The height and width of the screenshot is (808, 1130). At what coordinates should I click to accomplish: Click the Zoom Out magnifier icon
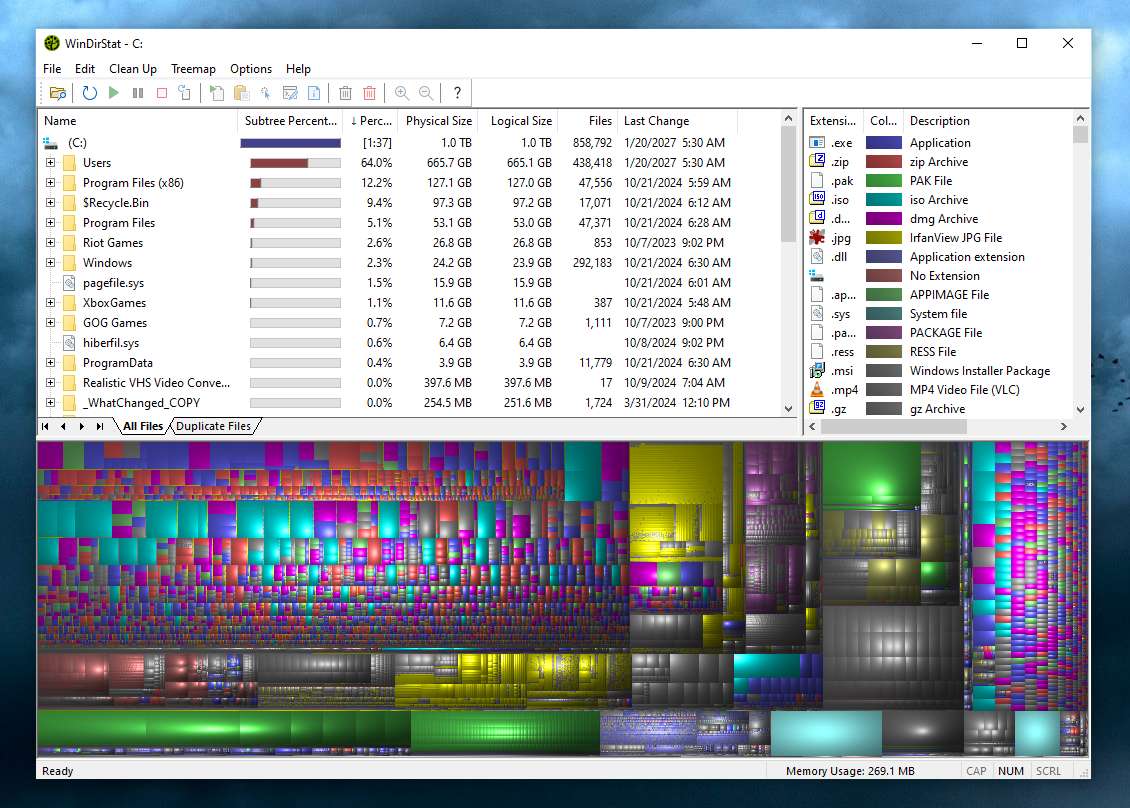coord(426,93)
